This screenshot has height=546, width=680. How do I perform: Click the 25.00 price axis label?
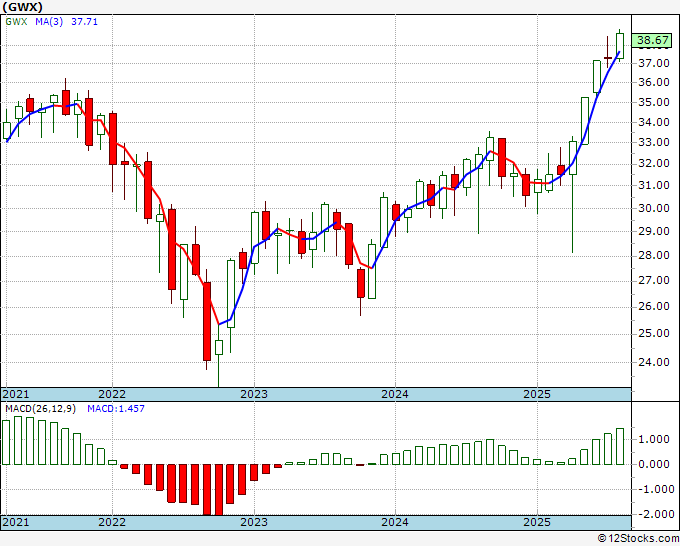(x=654, y=333)
